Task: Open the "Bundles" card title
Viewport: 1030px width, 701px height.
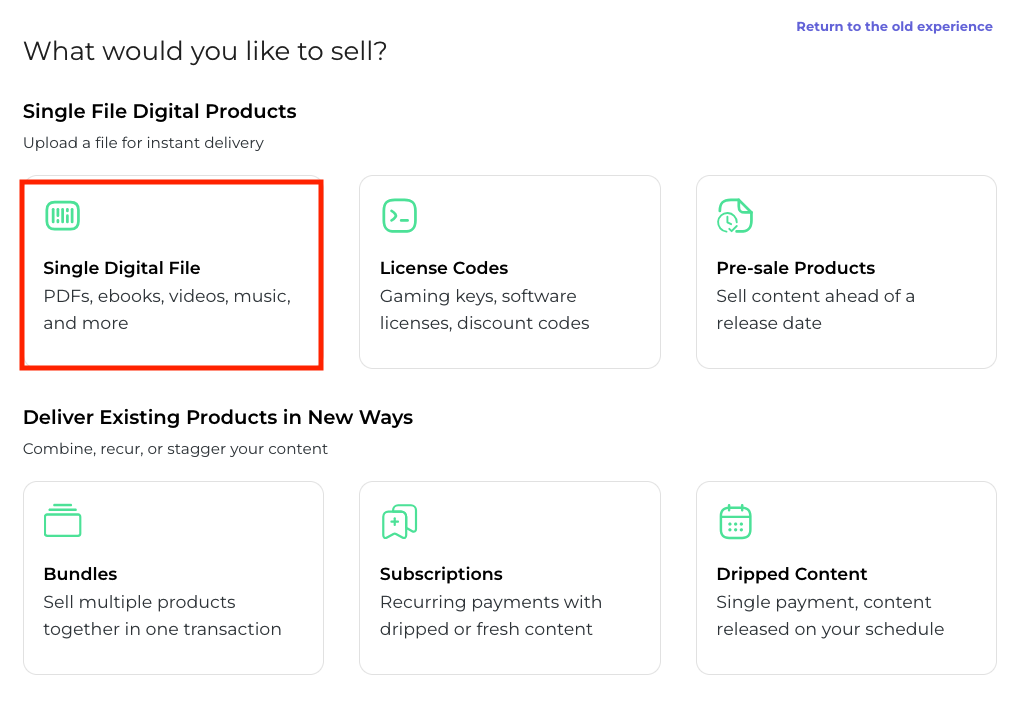Action: pyautogui.click(x=80, y=574)
